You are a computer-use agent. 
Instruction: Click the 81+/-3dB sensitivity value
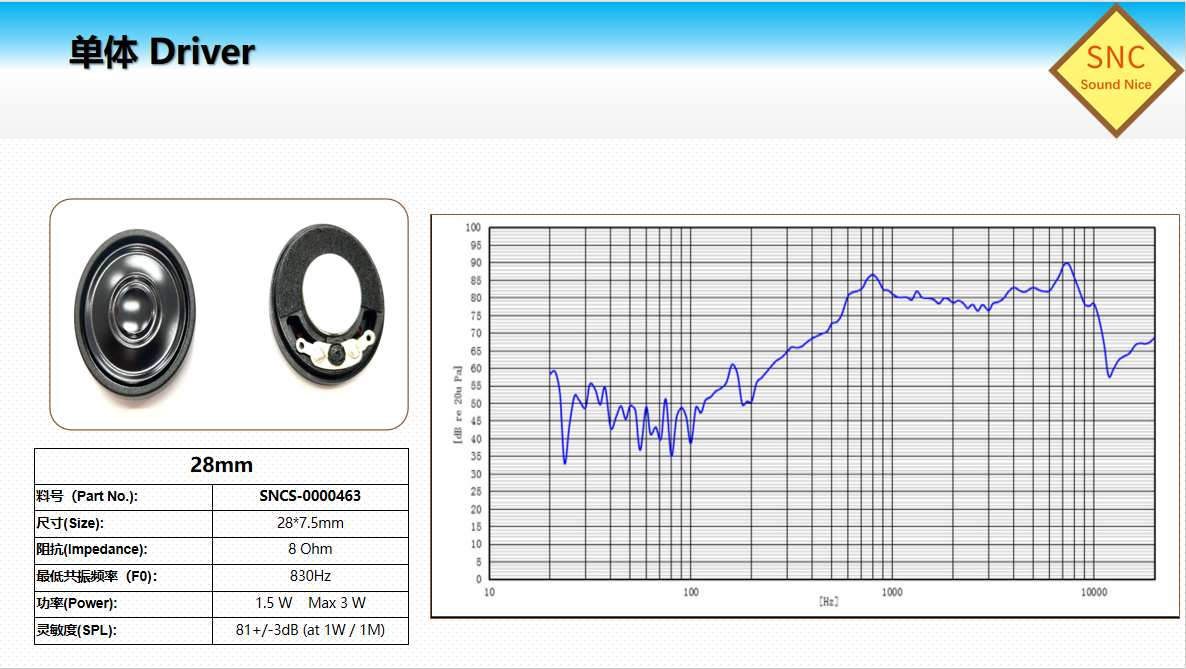(x=310, y=630)
